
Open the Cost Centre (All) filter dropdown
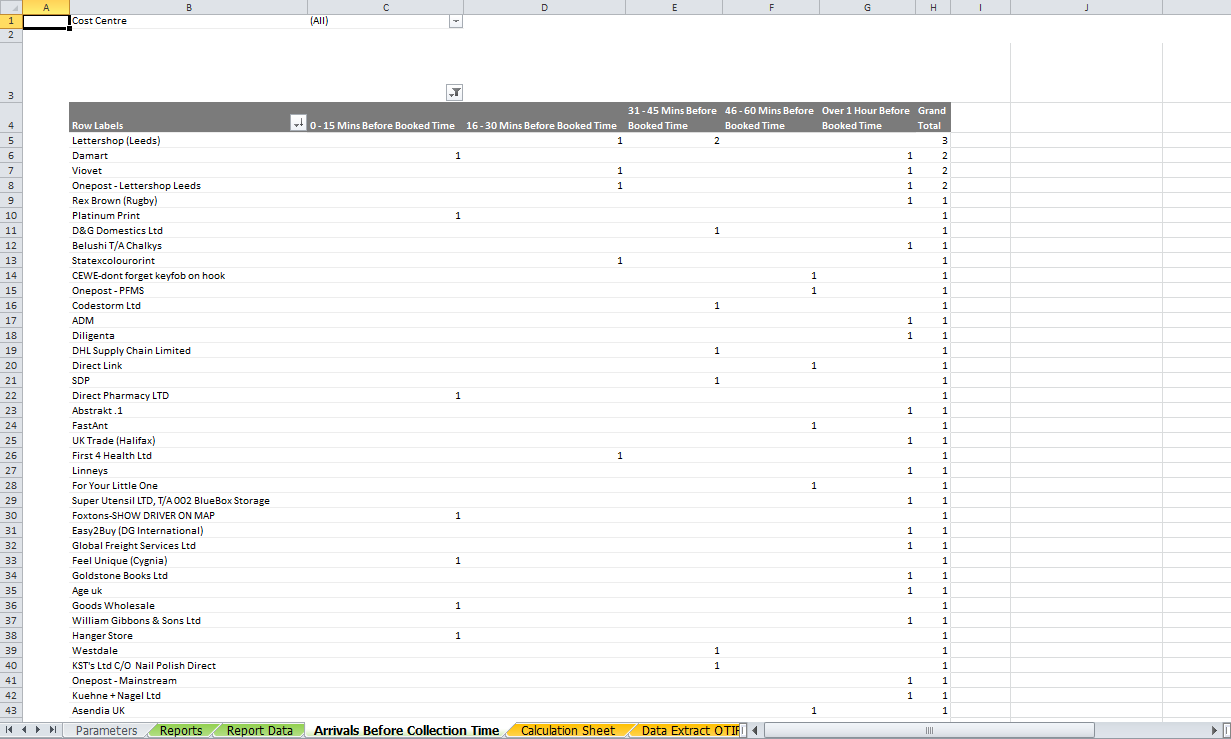click(456, 21)
